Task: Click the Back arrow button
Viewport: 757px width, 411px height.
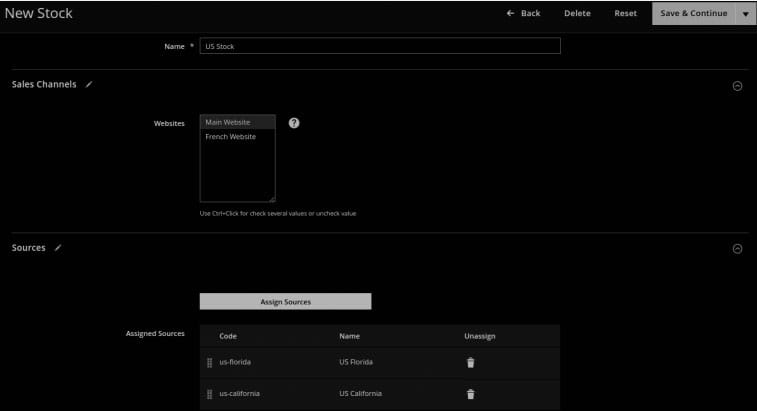Action: [524, 13]
